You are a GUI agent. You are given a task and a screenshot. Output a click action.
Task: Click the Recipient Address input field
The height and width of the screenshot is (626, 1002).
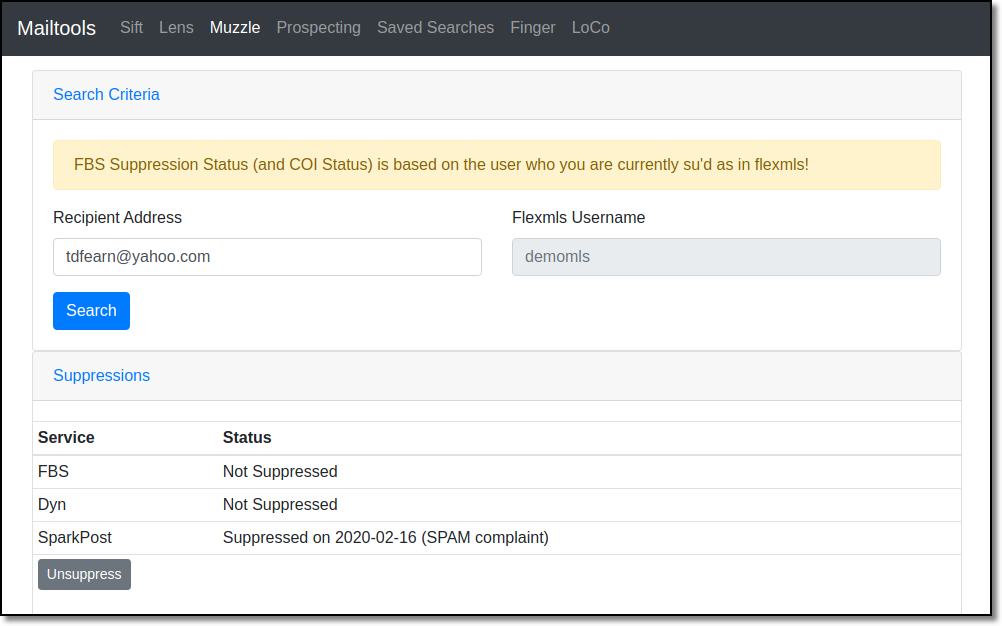[267, 257]
